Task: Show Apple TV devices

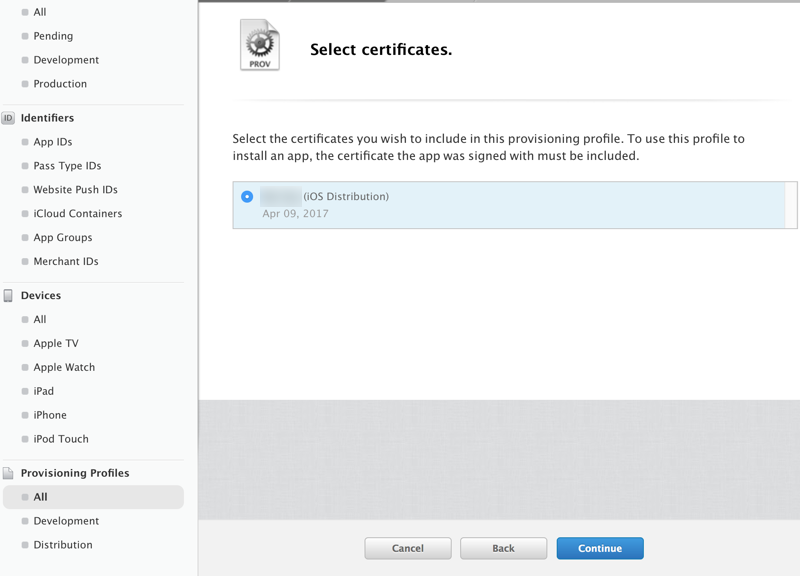Action: (x=56, y=344)
